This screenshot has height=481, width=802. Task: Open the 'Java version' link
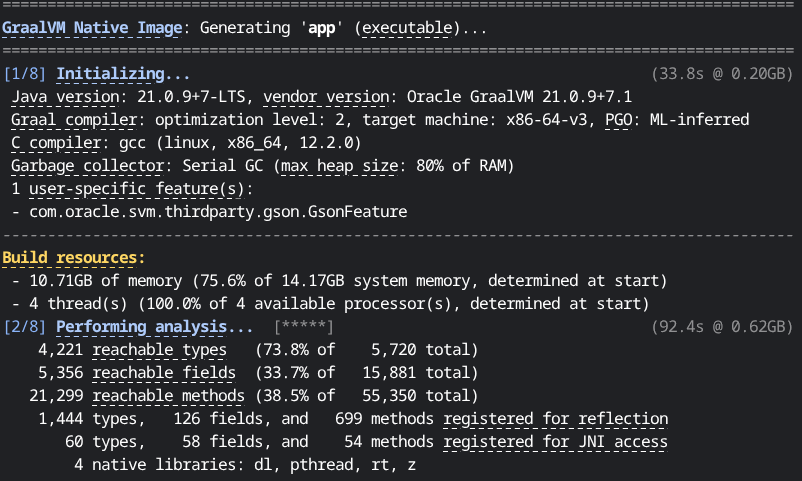65,97
